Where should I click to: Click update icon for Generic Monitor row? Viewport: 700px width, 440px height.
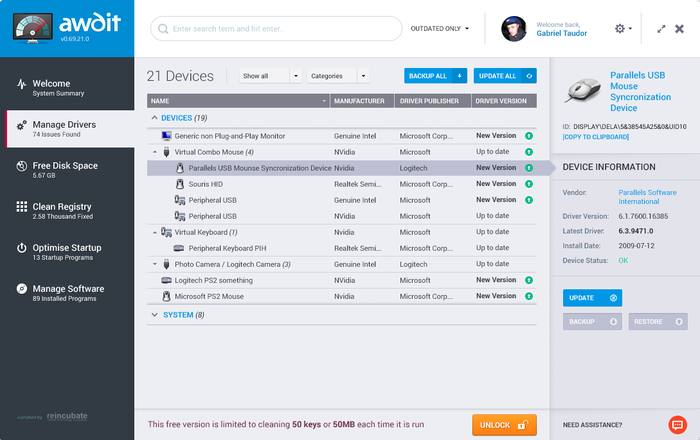529,136
